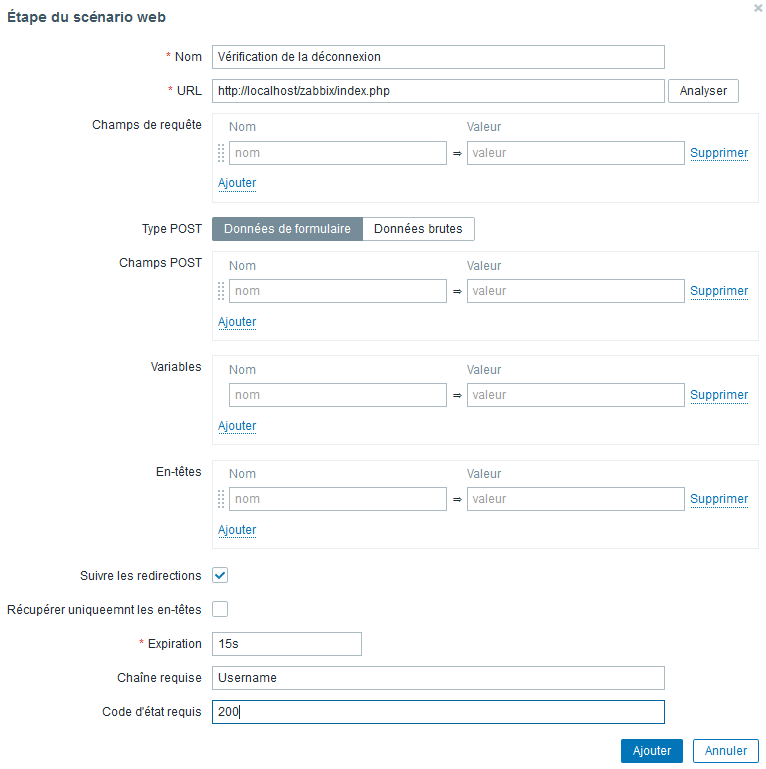The image size is (766, 769).
Task: Add a new Variables row
Action: click(237, 426)
